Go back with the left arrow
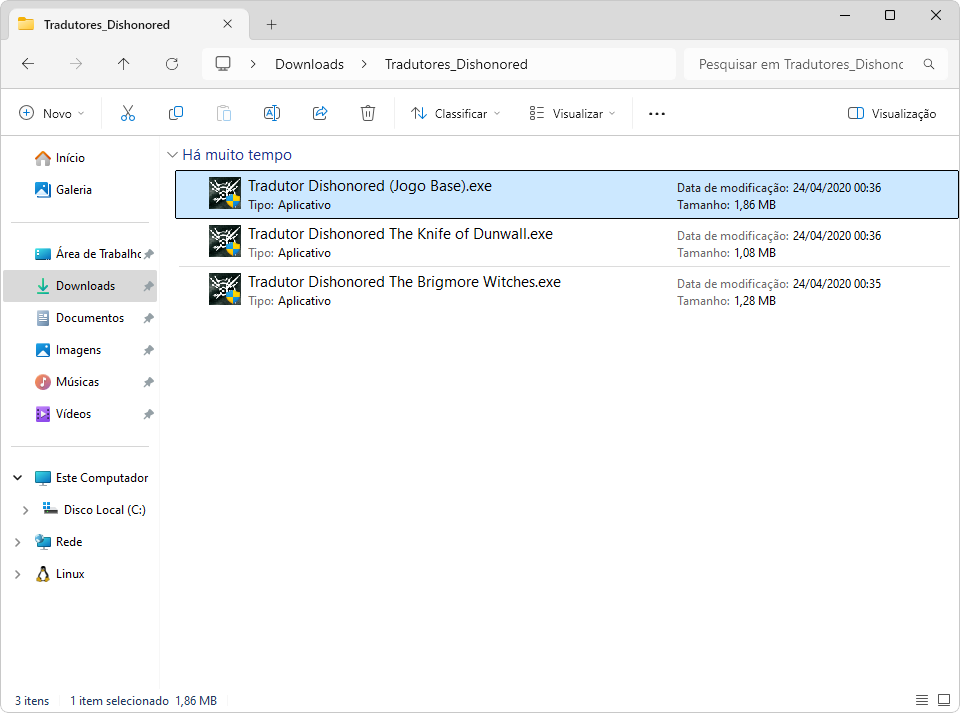Image resolution: width=960 pixels, height=713 pixels. tap(28, 64)
